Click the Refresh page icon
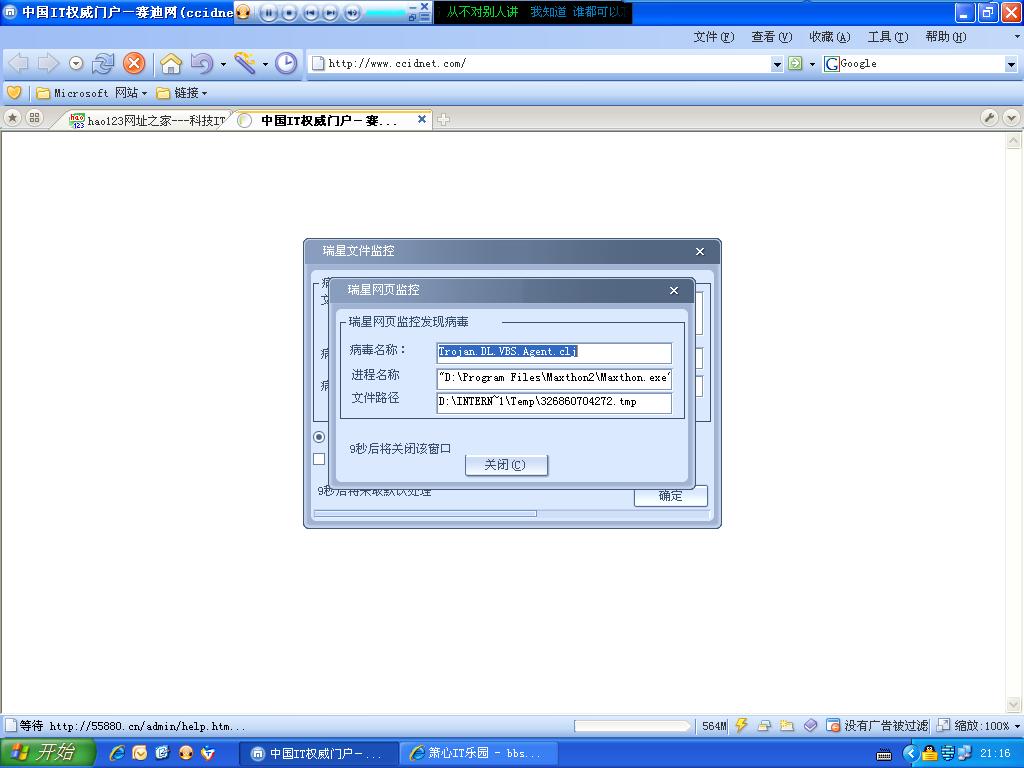Viewport: 1024px width, 768px height. (x=103, y=63)
